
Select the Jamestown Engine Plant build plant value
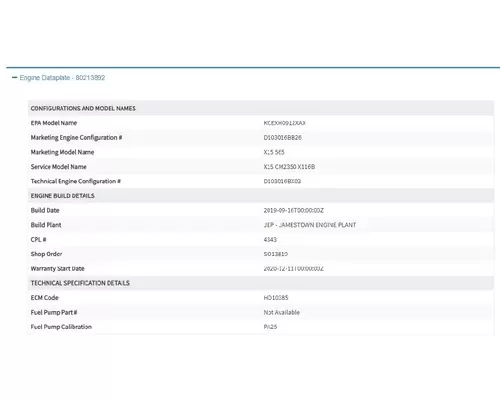[310, 225]
